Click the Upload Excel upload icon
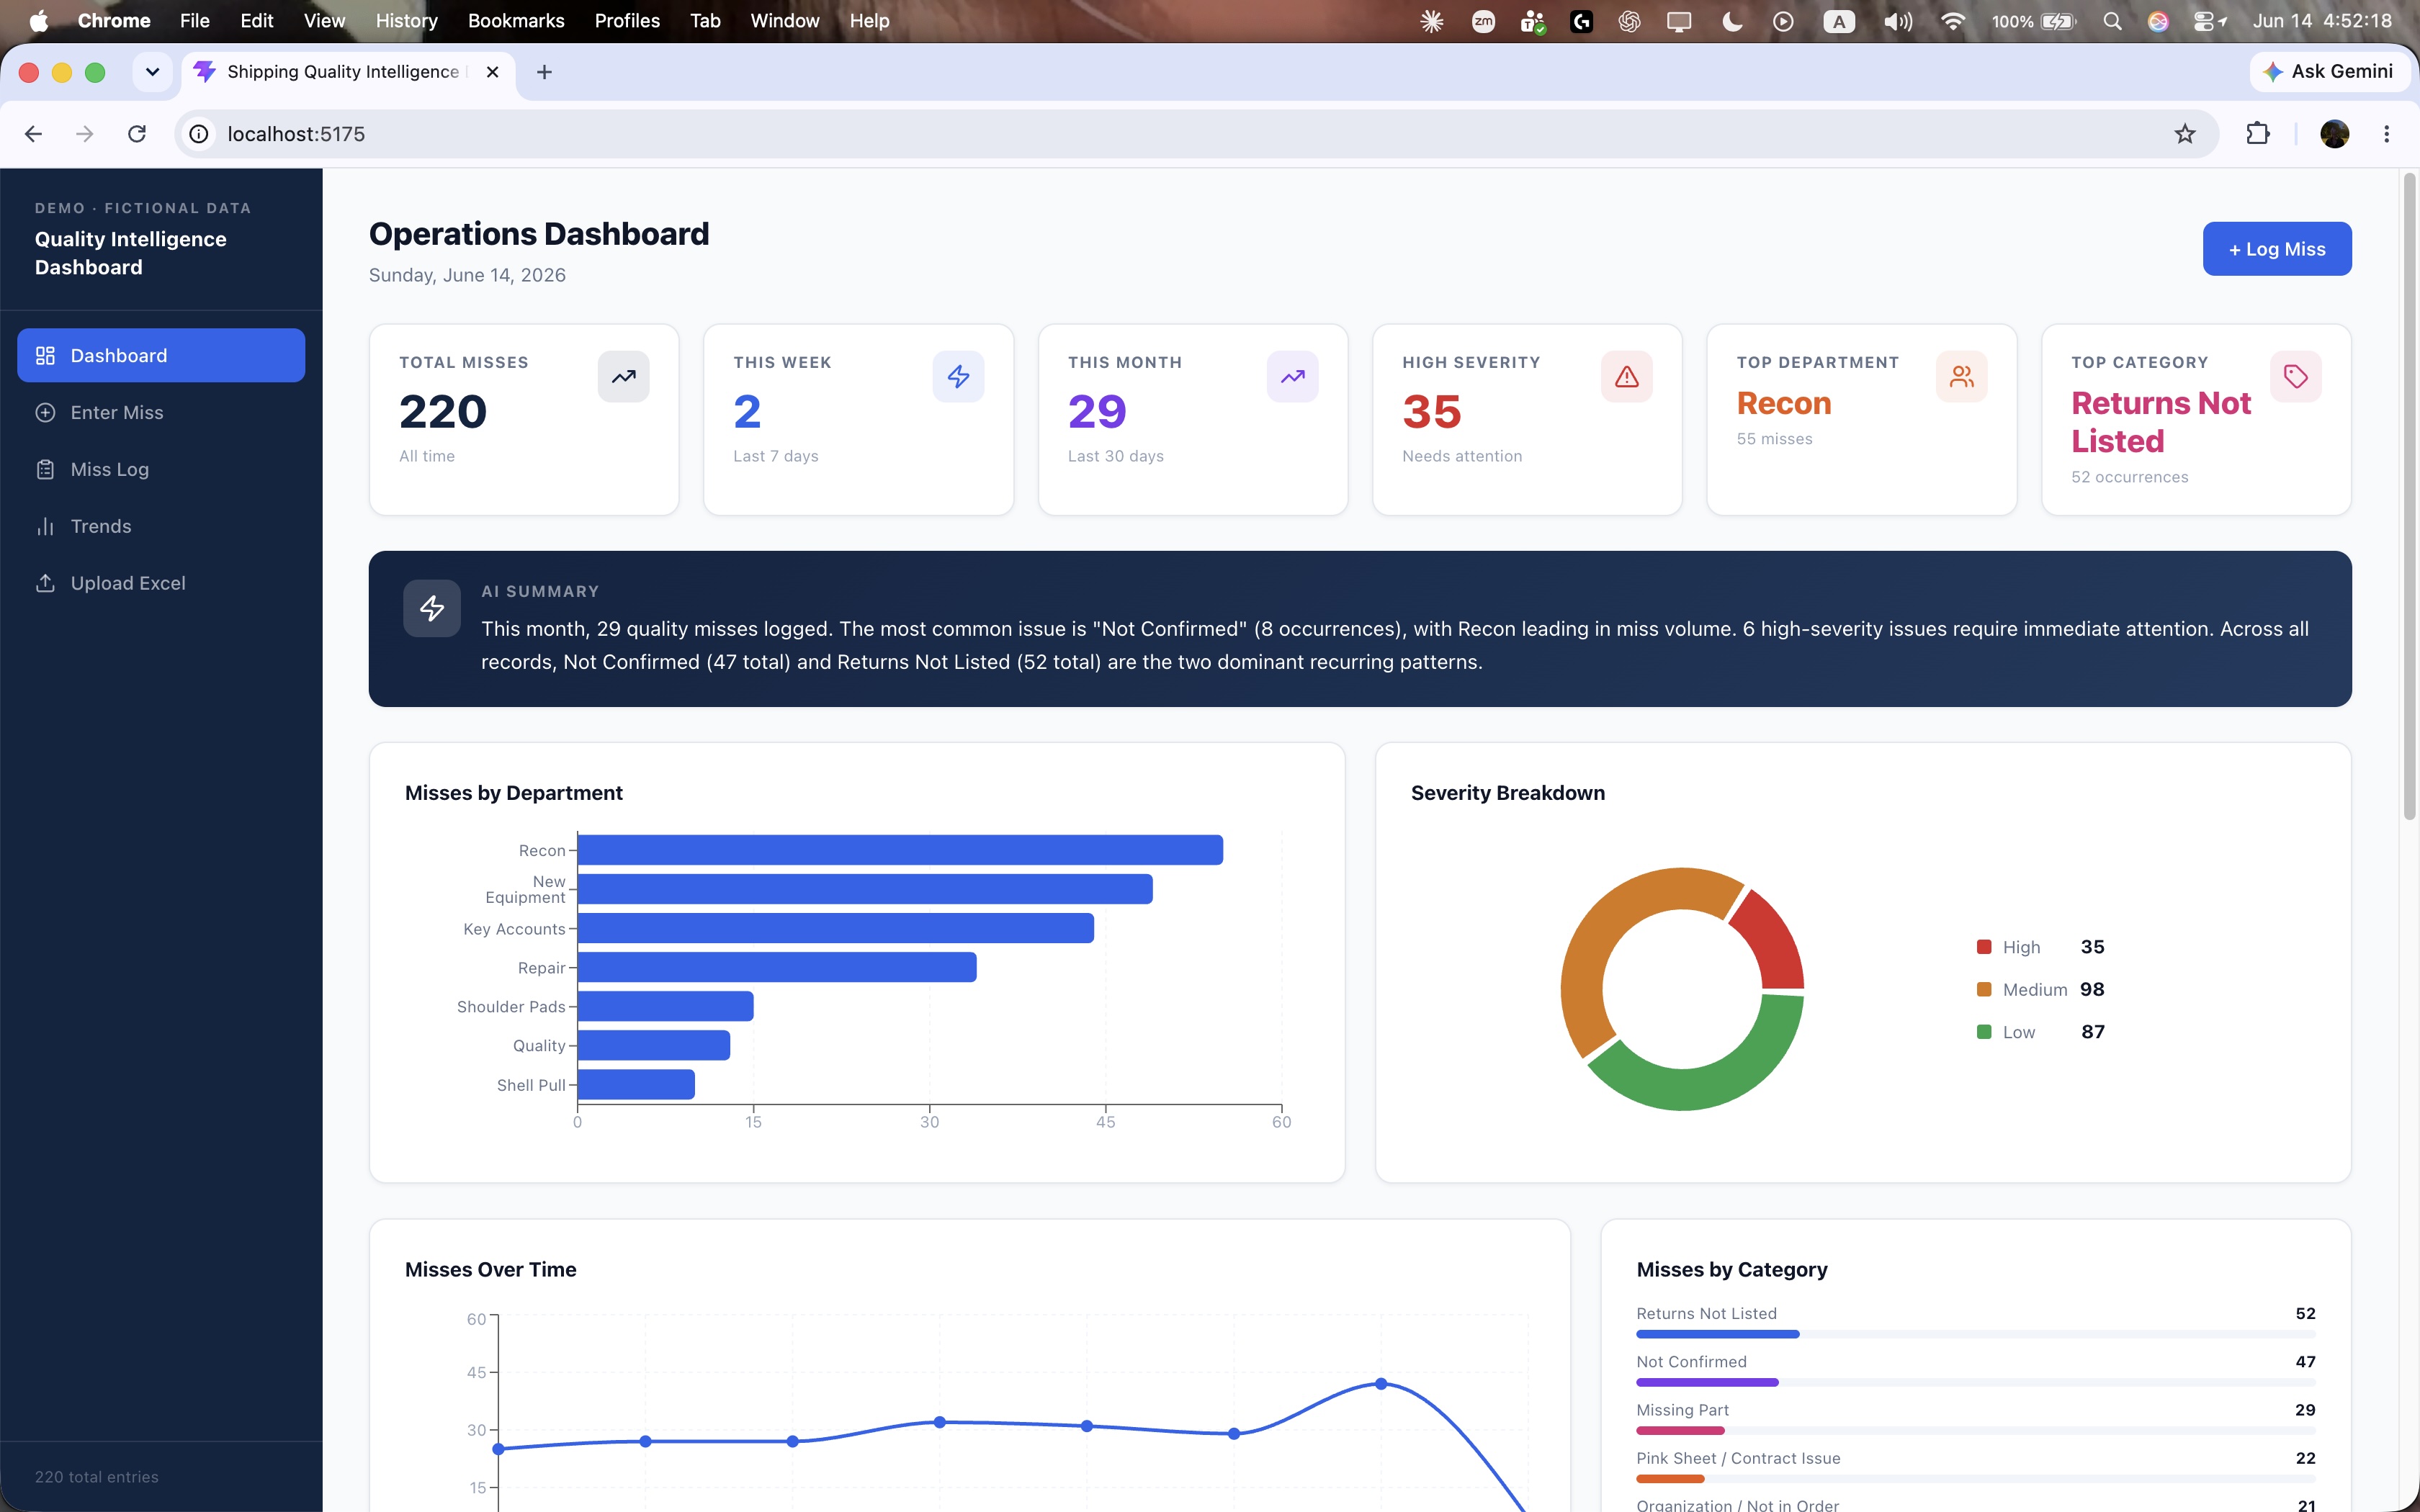The width and height of the screenshot is (2420, 1512). 45,583
